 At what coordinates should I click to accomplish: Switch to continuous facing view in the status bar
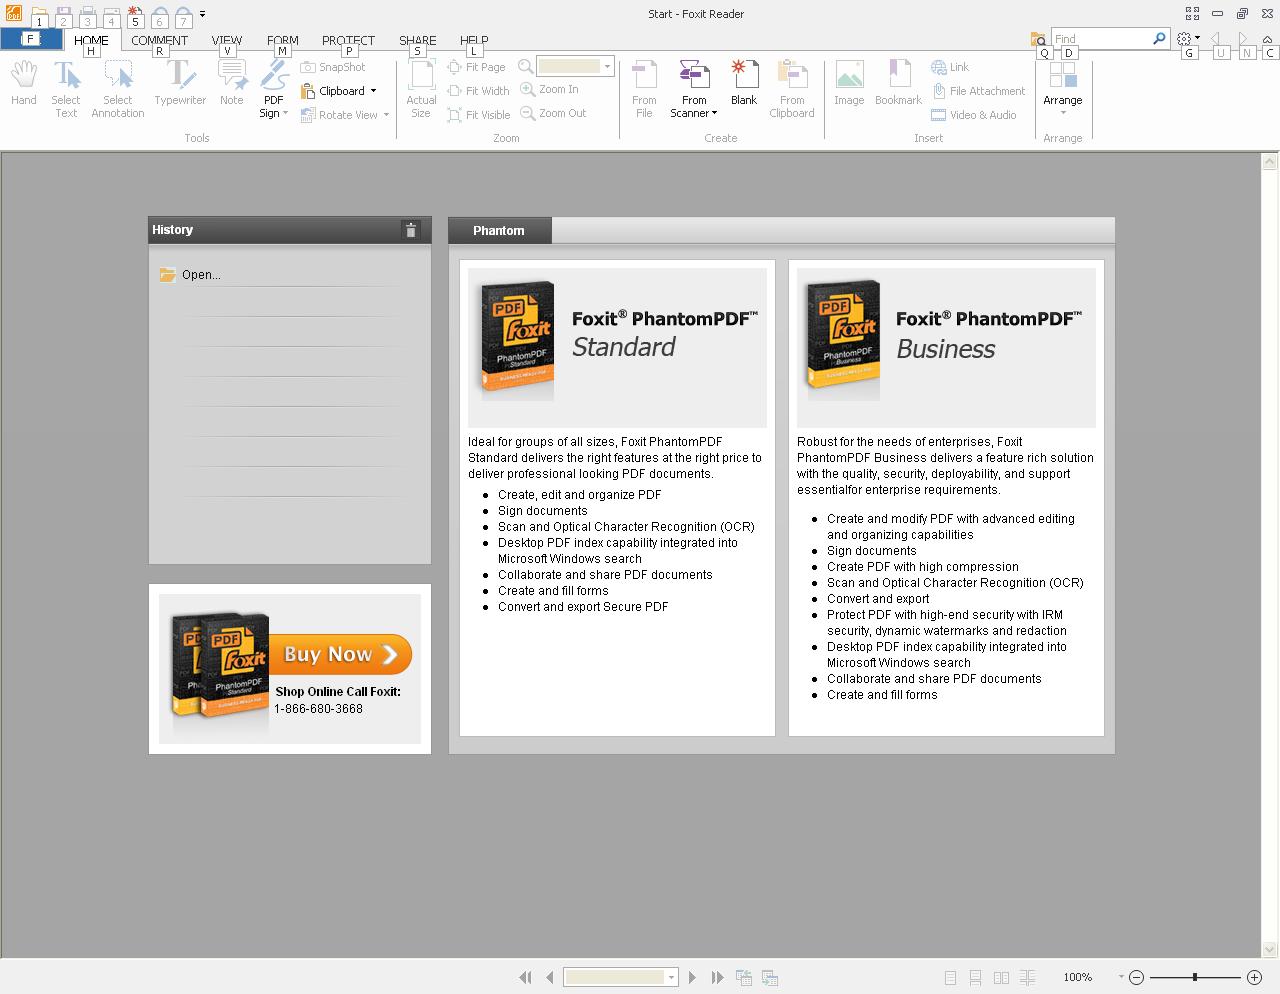1027,977
